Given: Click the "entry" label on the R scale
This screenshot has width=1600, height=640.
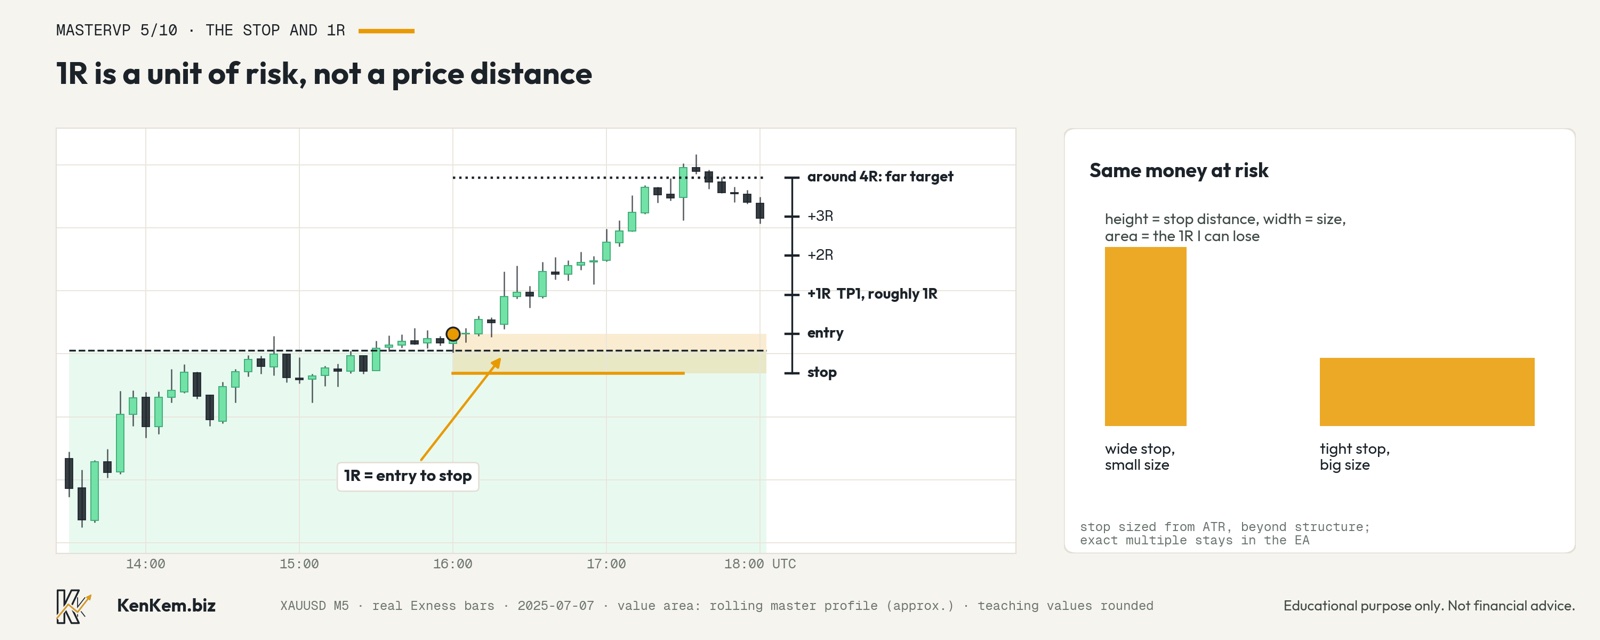Looking at the screenshot, I should tap(825, 333).
